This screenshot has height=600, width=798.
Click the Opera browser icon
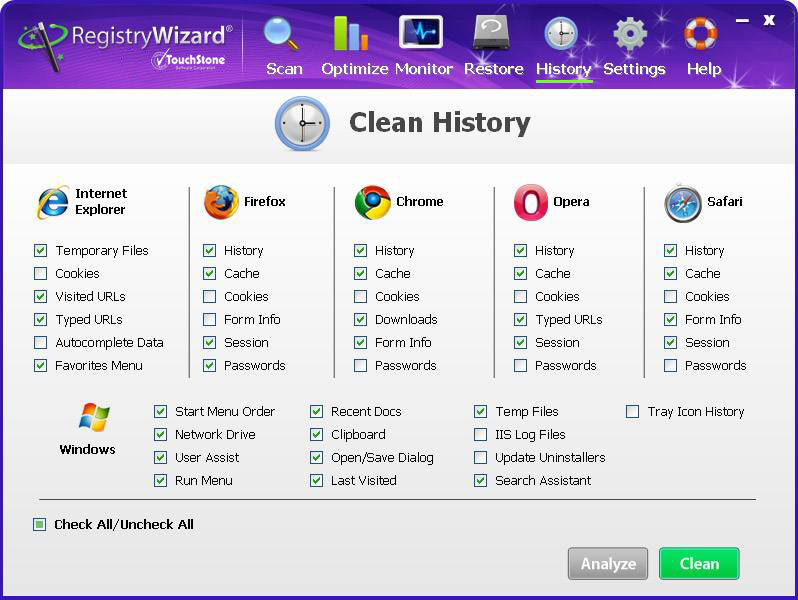530,202
